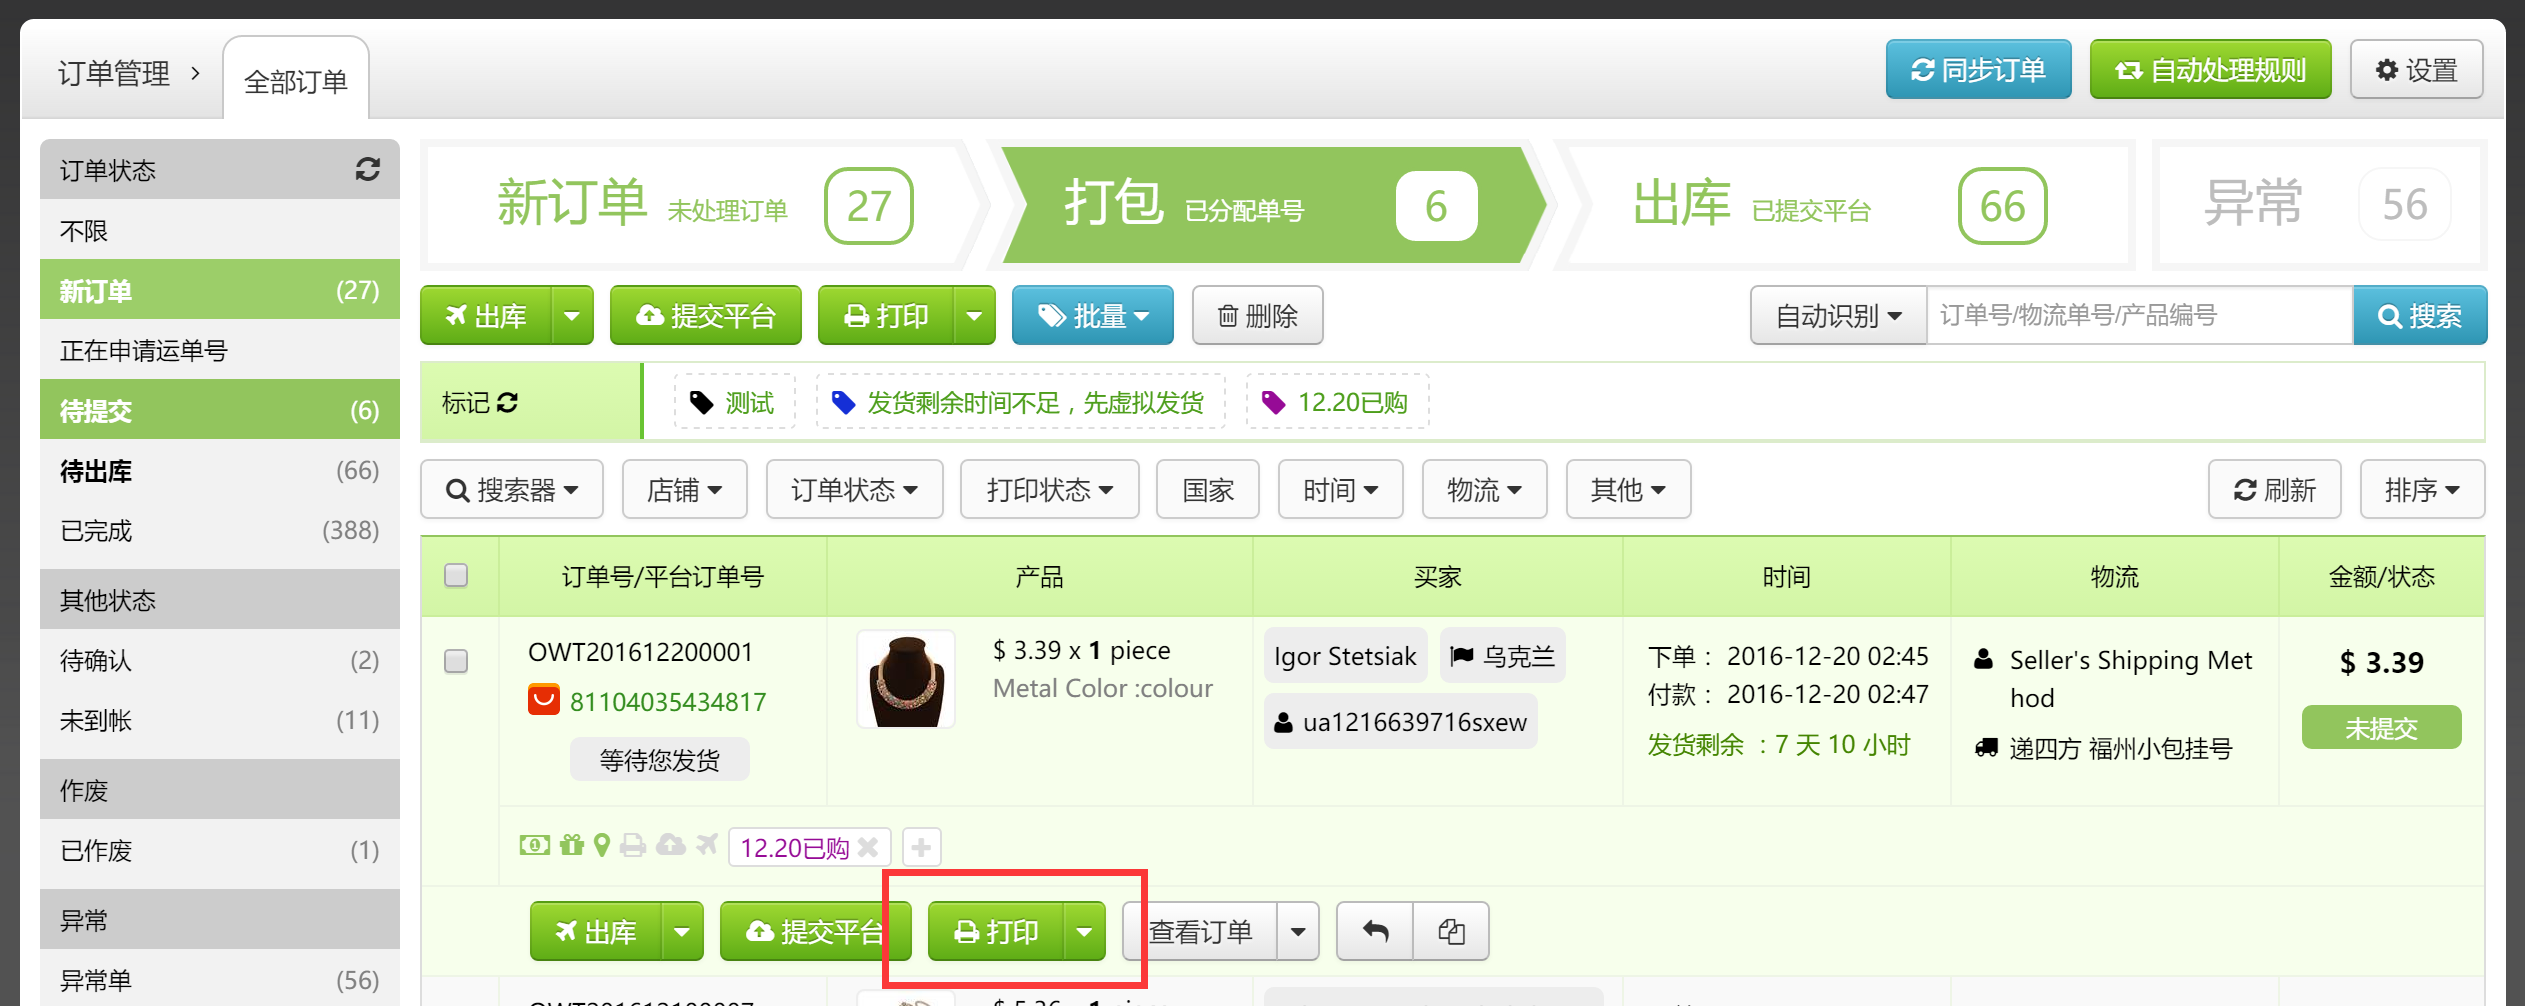Open the 其他 filter dropdown
Screen dimensions: 2525x1006
pos(1629,490)
